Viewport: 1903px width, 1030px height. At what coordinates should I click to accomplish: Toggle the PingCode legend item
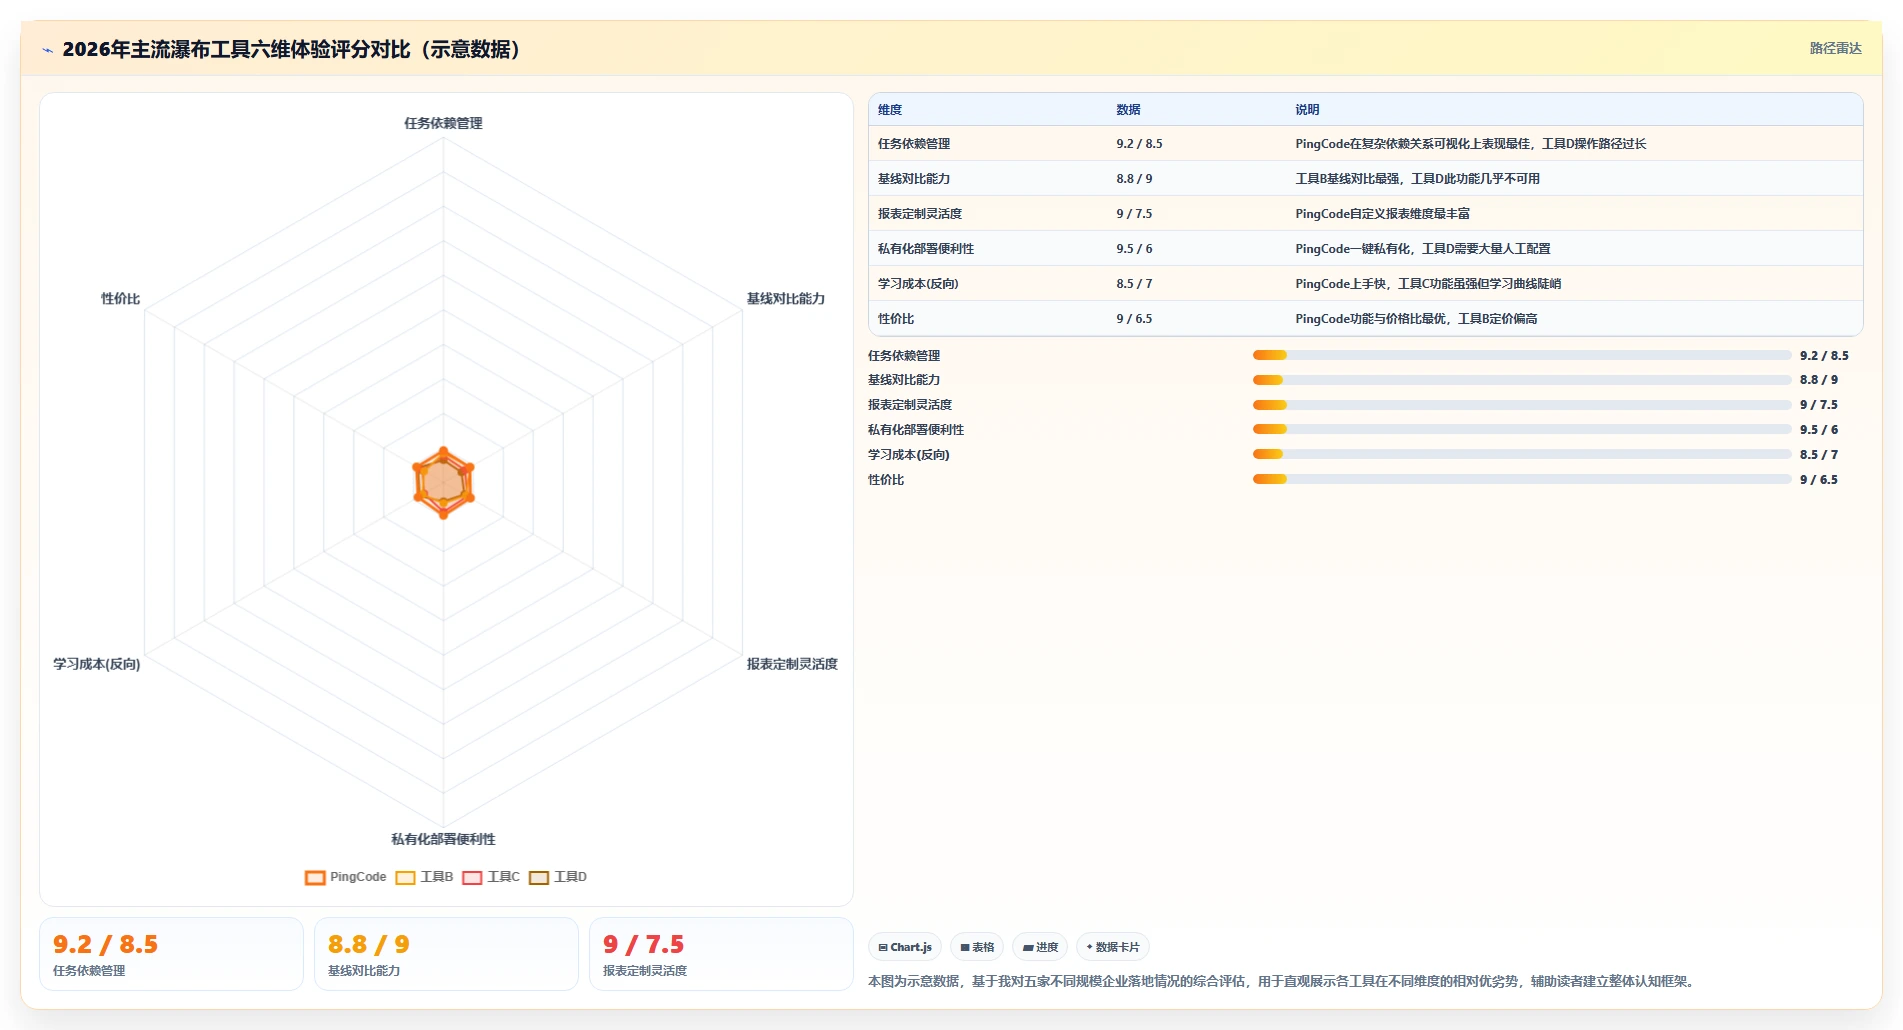[x=345, y=877]
